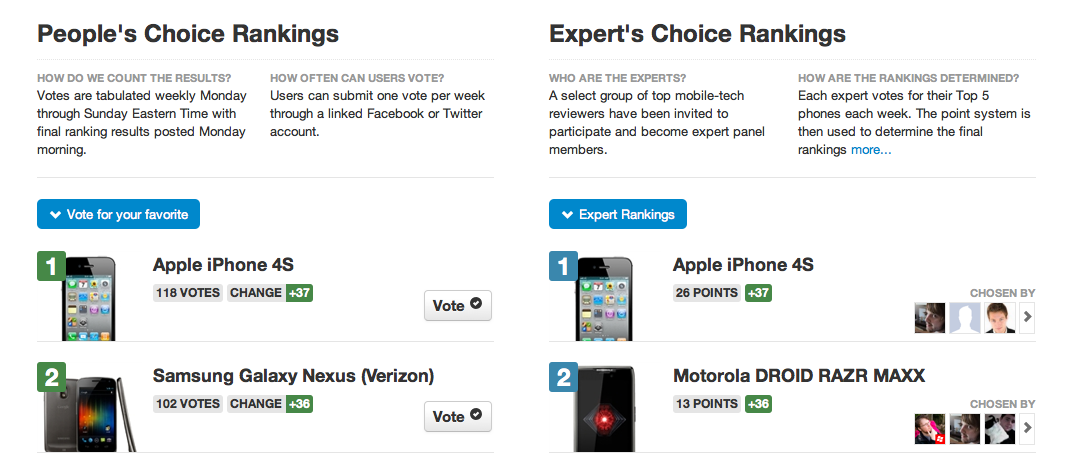Click second expert avatar for DROID RAZR MAXX
Image resolution: width=1073 pixels, height=473 pixels.
coord(964,429)
